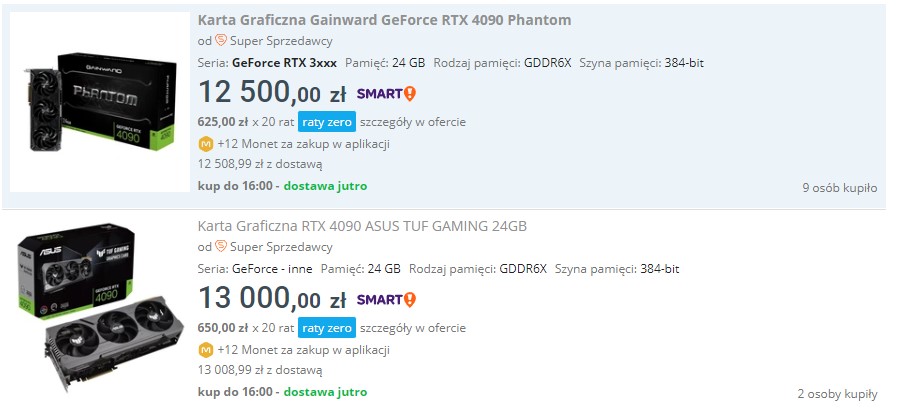Screen dimensions: 898x413
Task: Open GeForce RTX 3xxx series link
Action: tap(284, 62)
